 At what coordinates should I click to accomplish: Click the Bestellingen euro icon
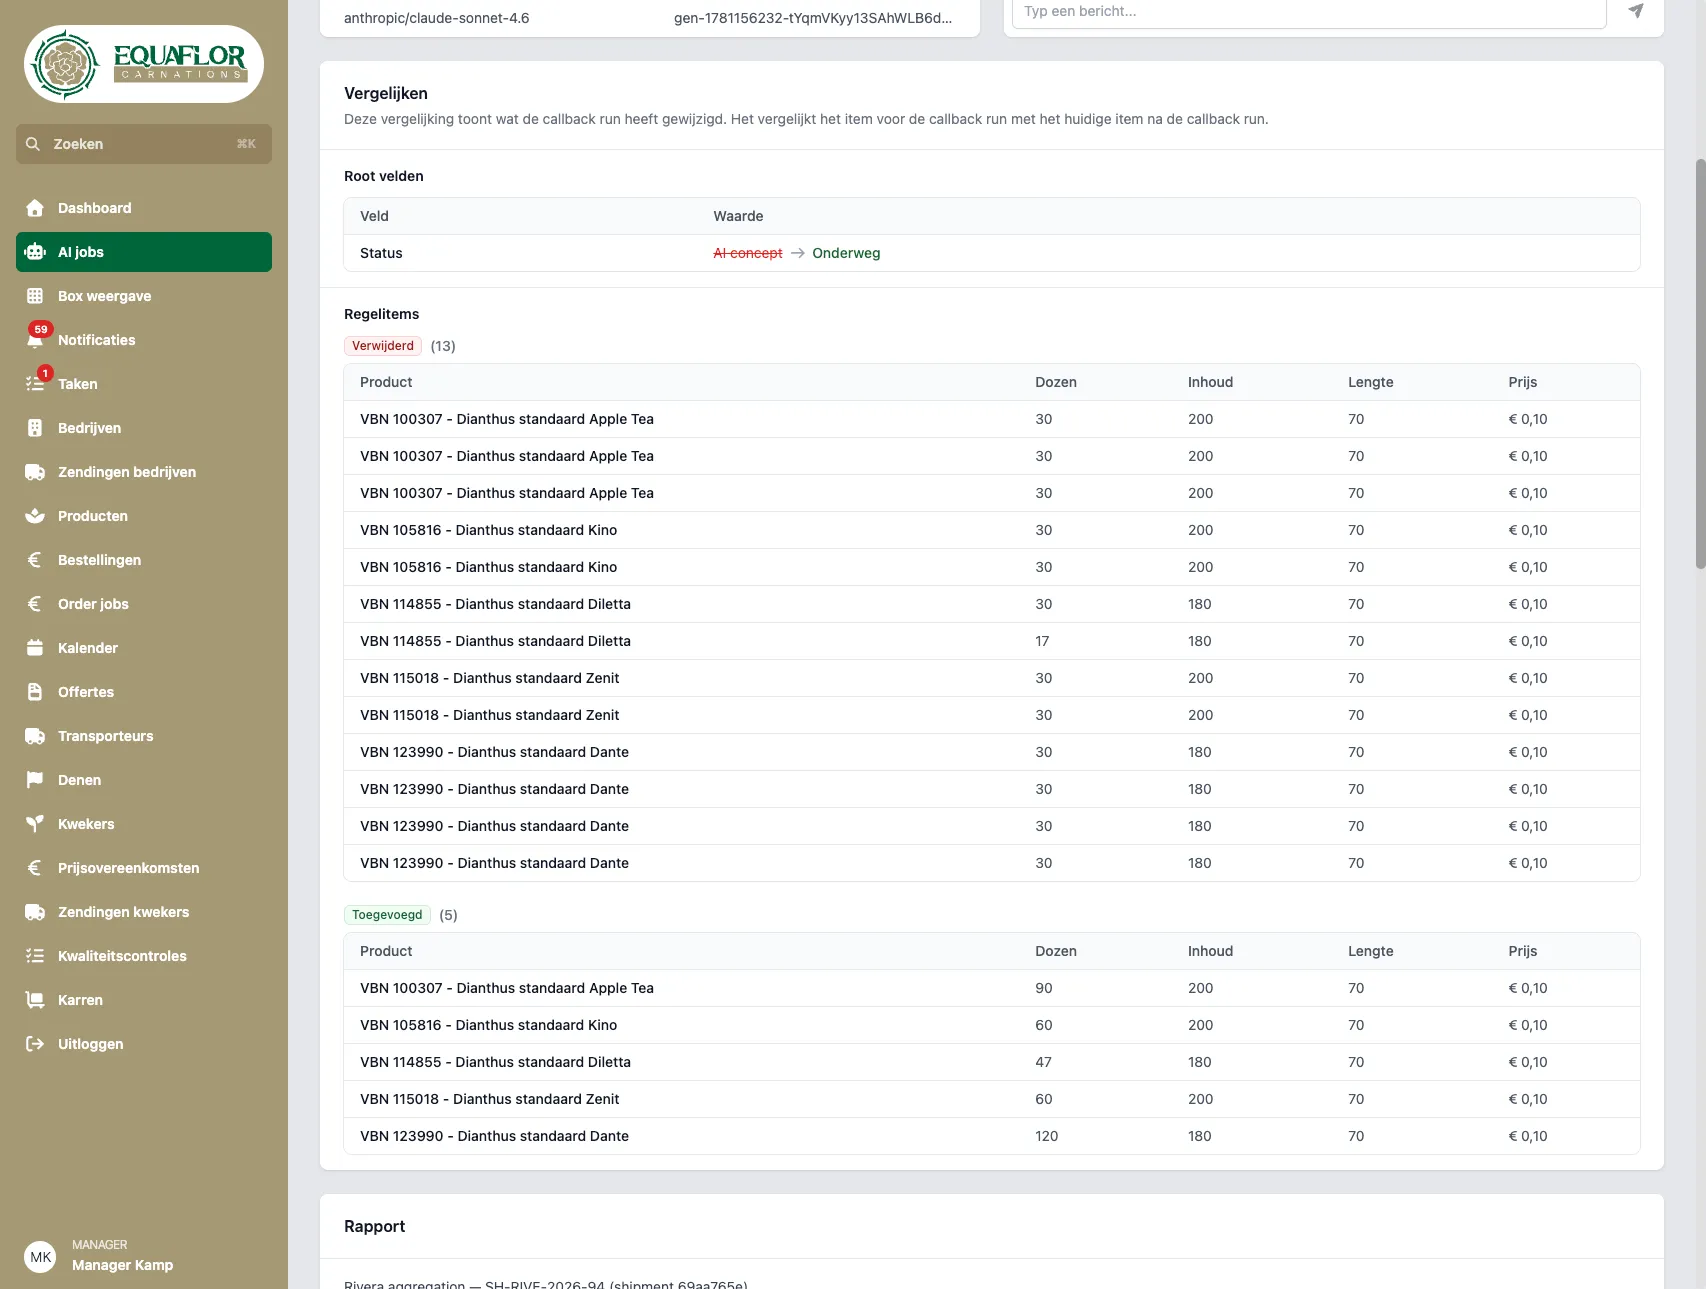point(35,560)
